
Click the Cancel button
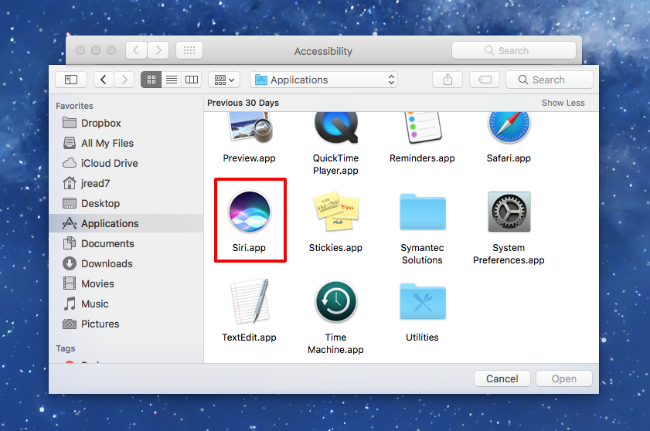502,379
